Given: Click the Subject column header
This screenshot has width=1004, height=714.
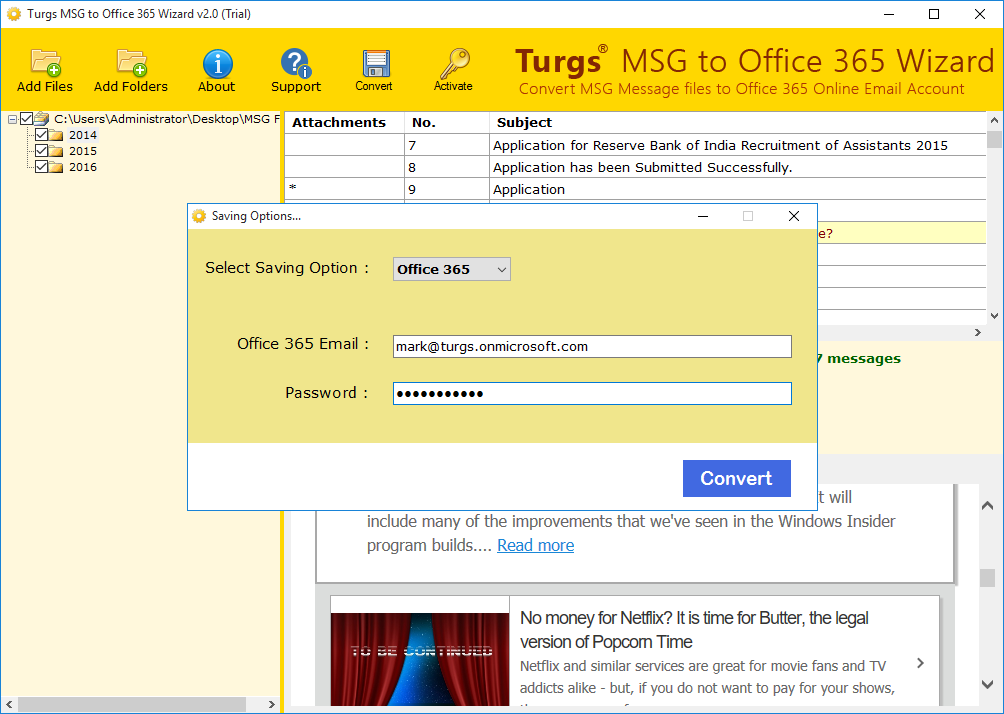Looking at the screenshot, I should 738,123.
